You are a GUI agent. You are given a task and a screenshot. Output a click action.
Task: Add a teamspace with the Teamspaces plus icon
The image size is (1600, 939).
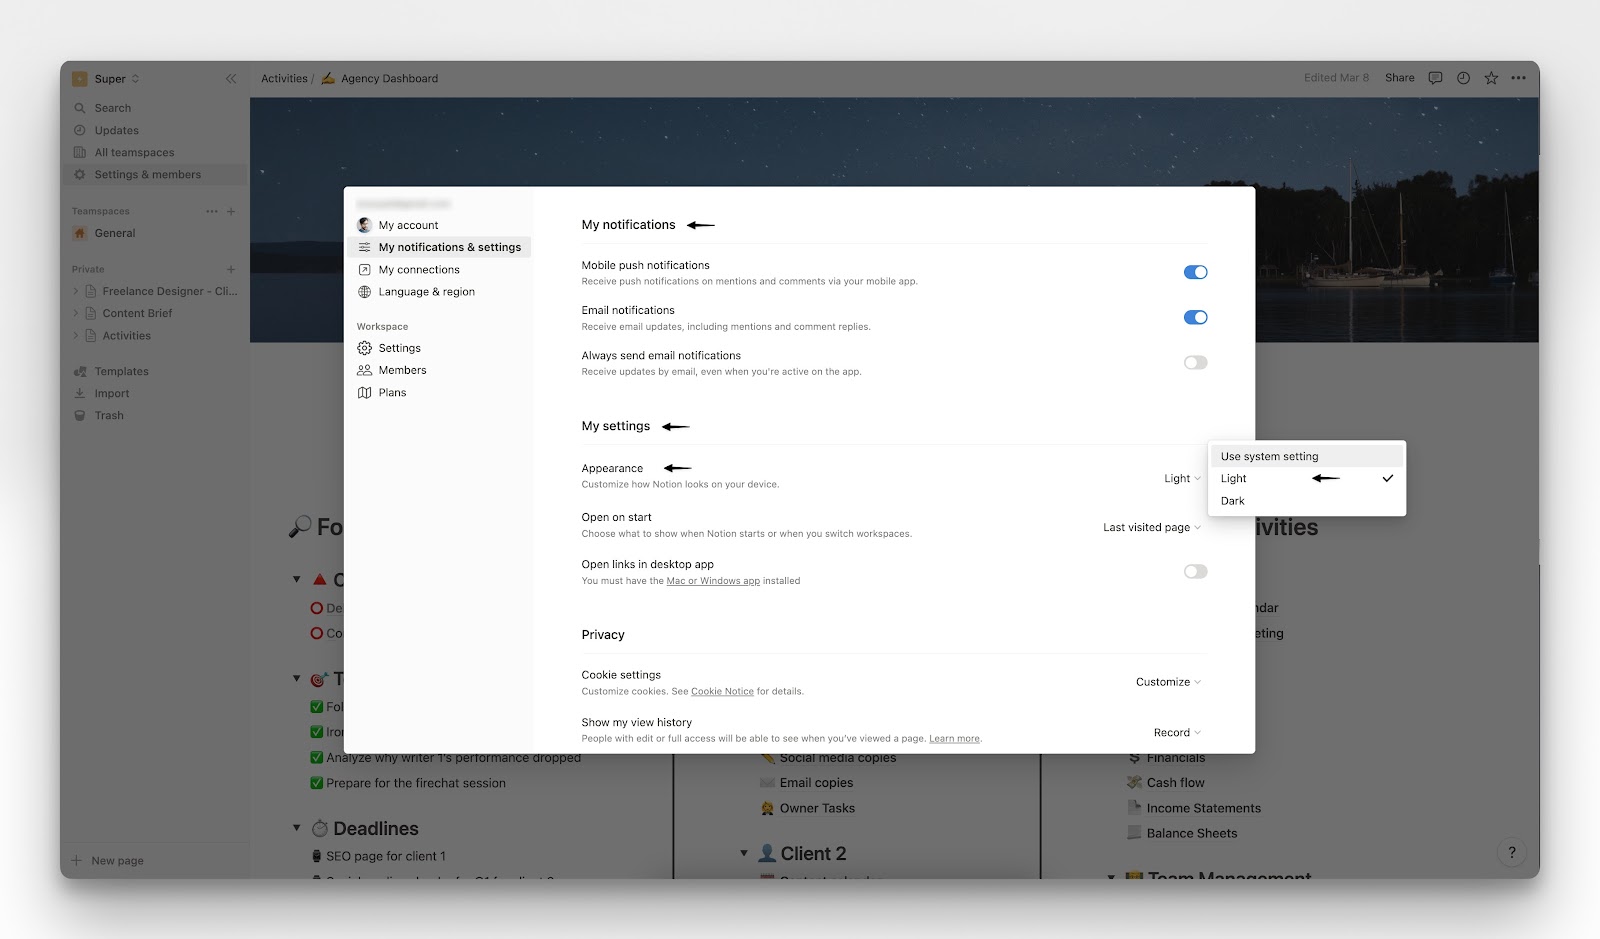(231, 211)
